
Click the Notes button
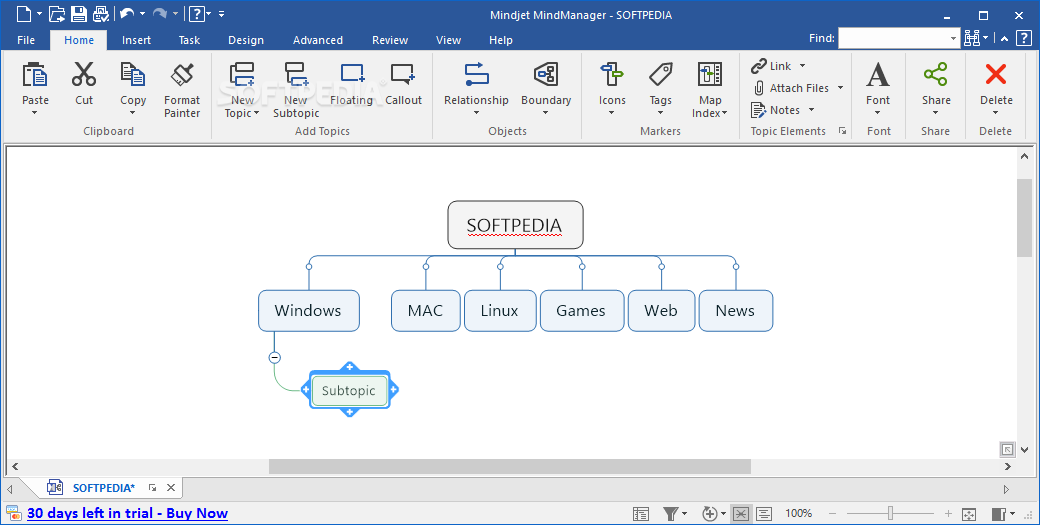[776, 110]
